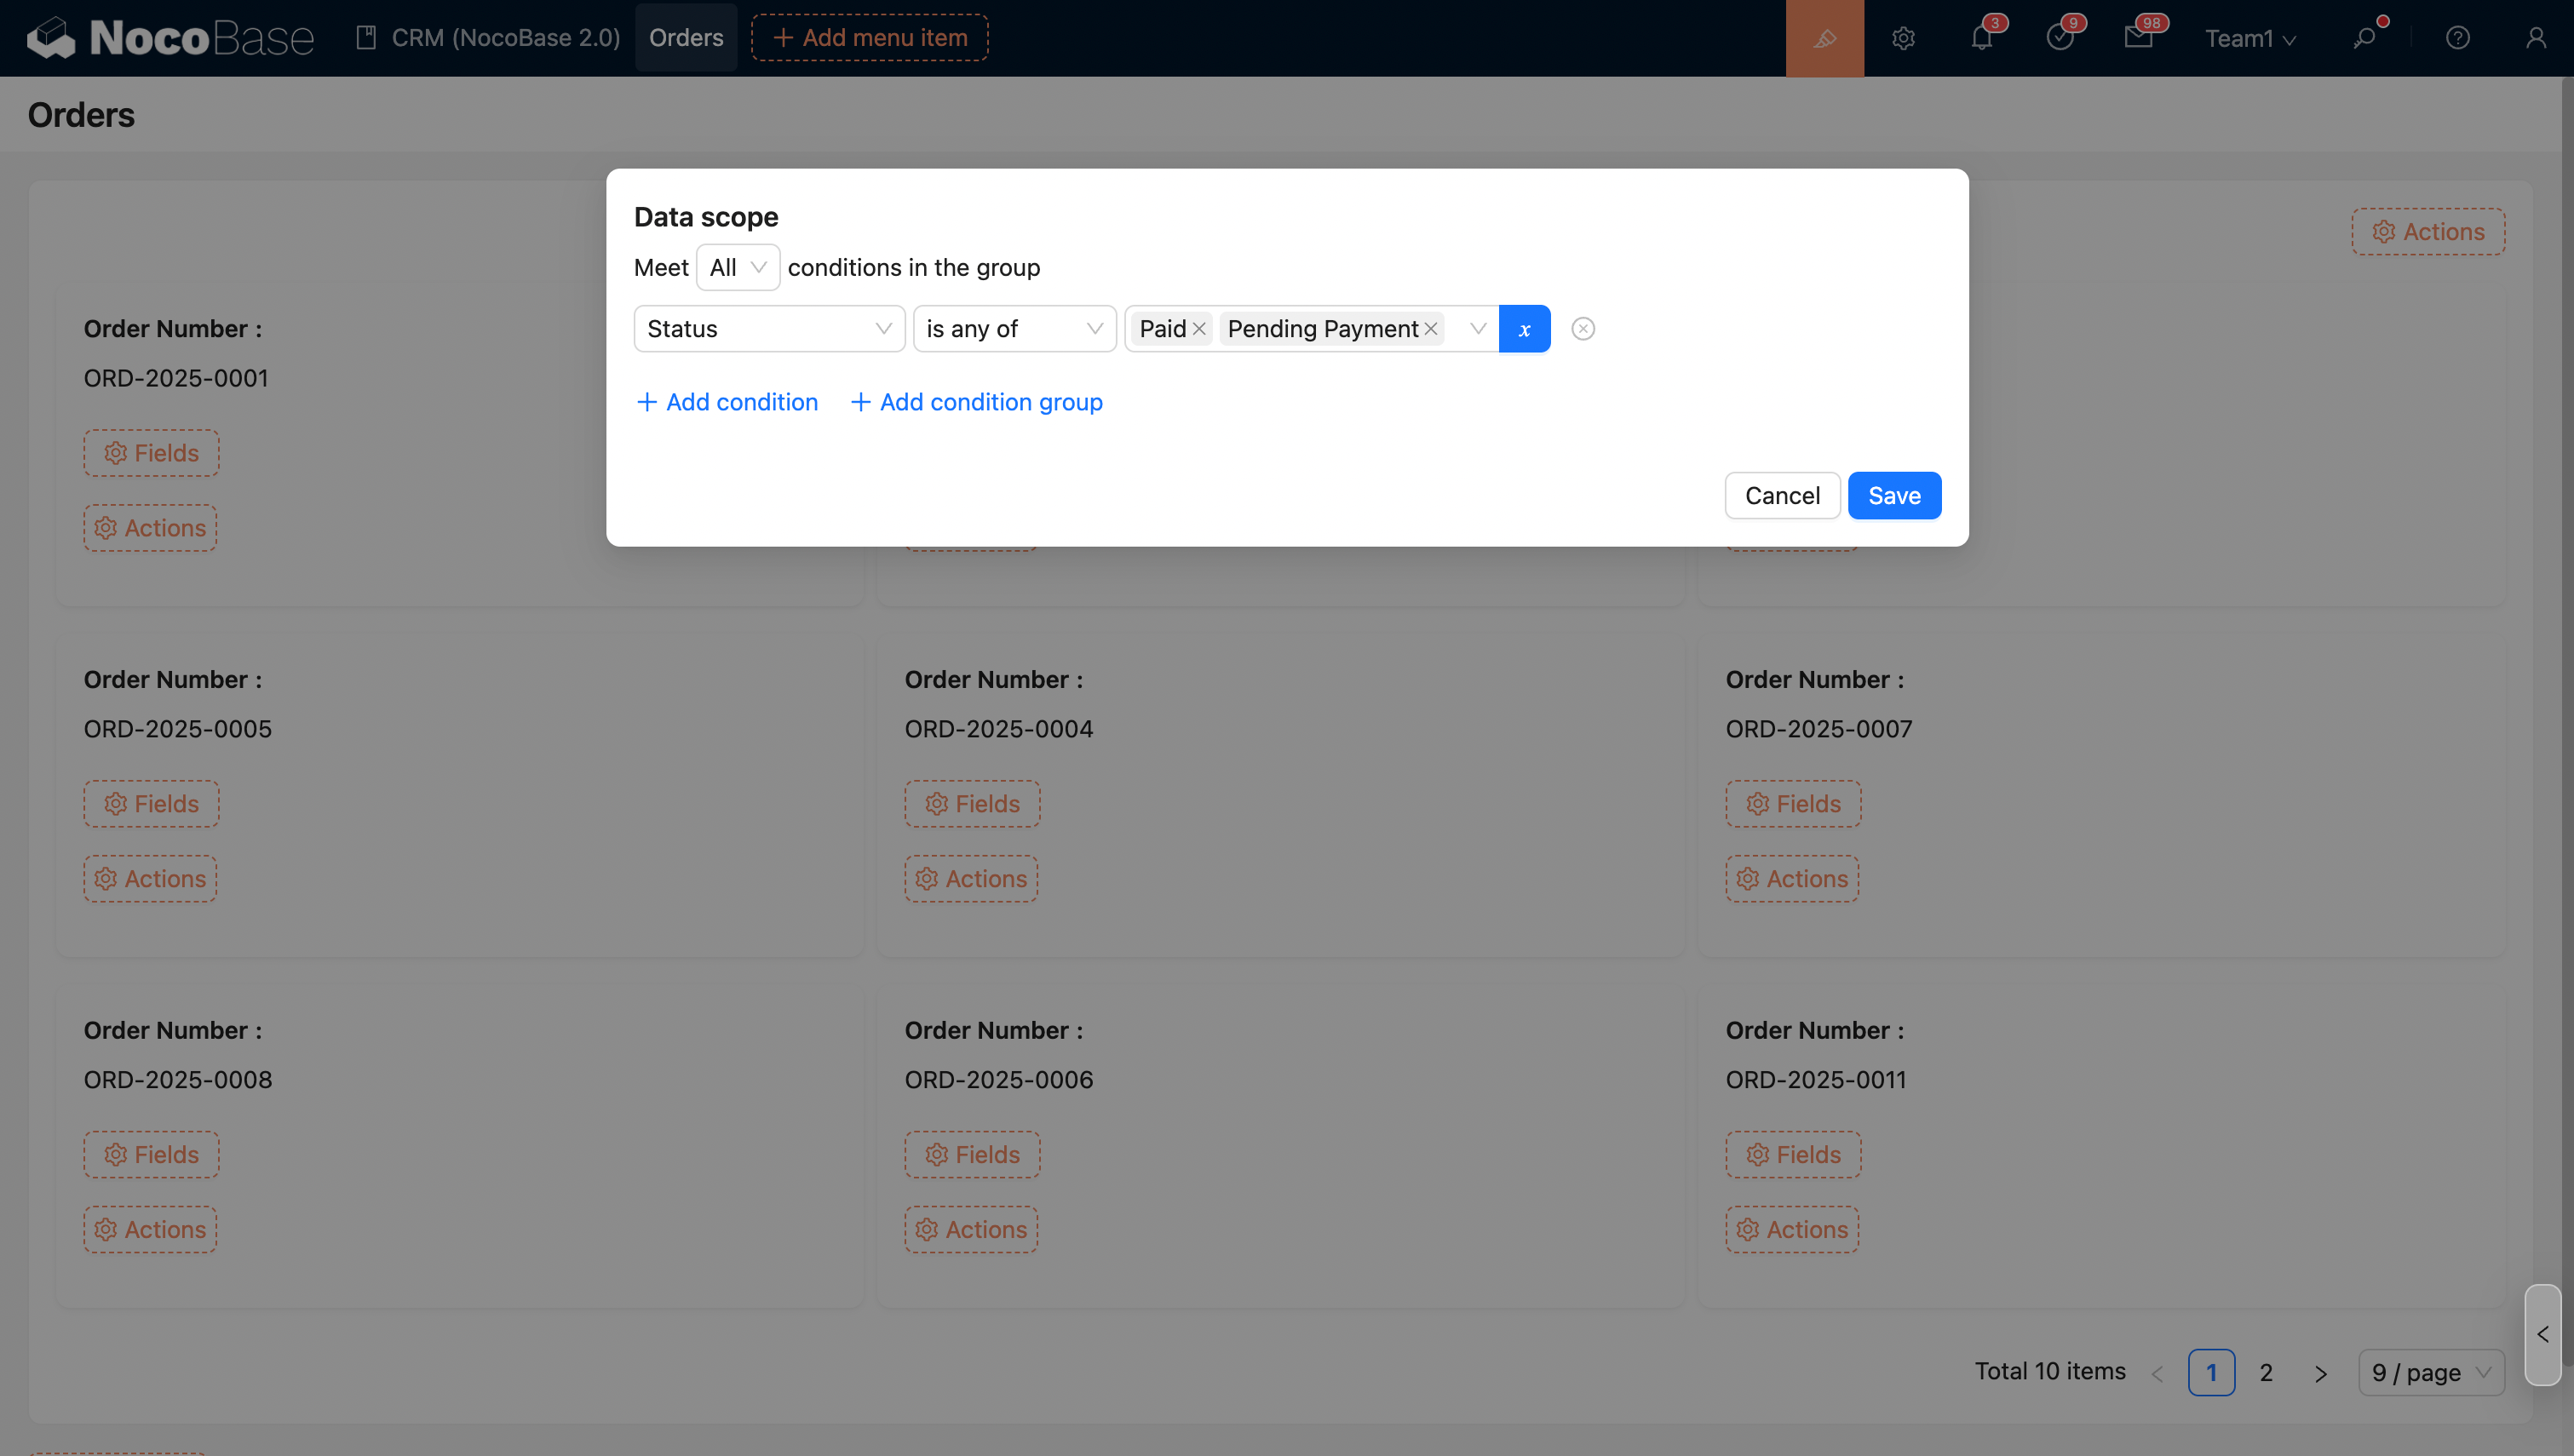Viewport: 2574px width, 1456px height.
Task: Open the Status field dropdown
Action: [x=768, y=329]
